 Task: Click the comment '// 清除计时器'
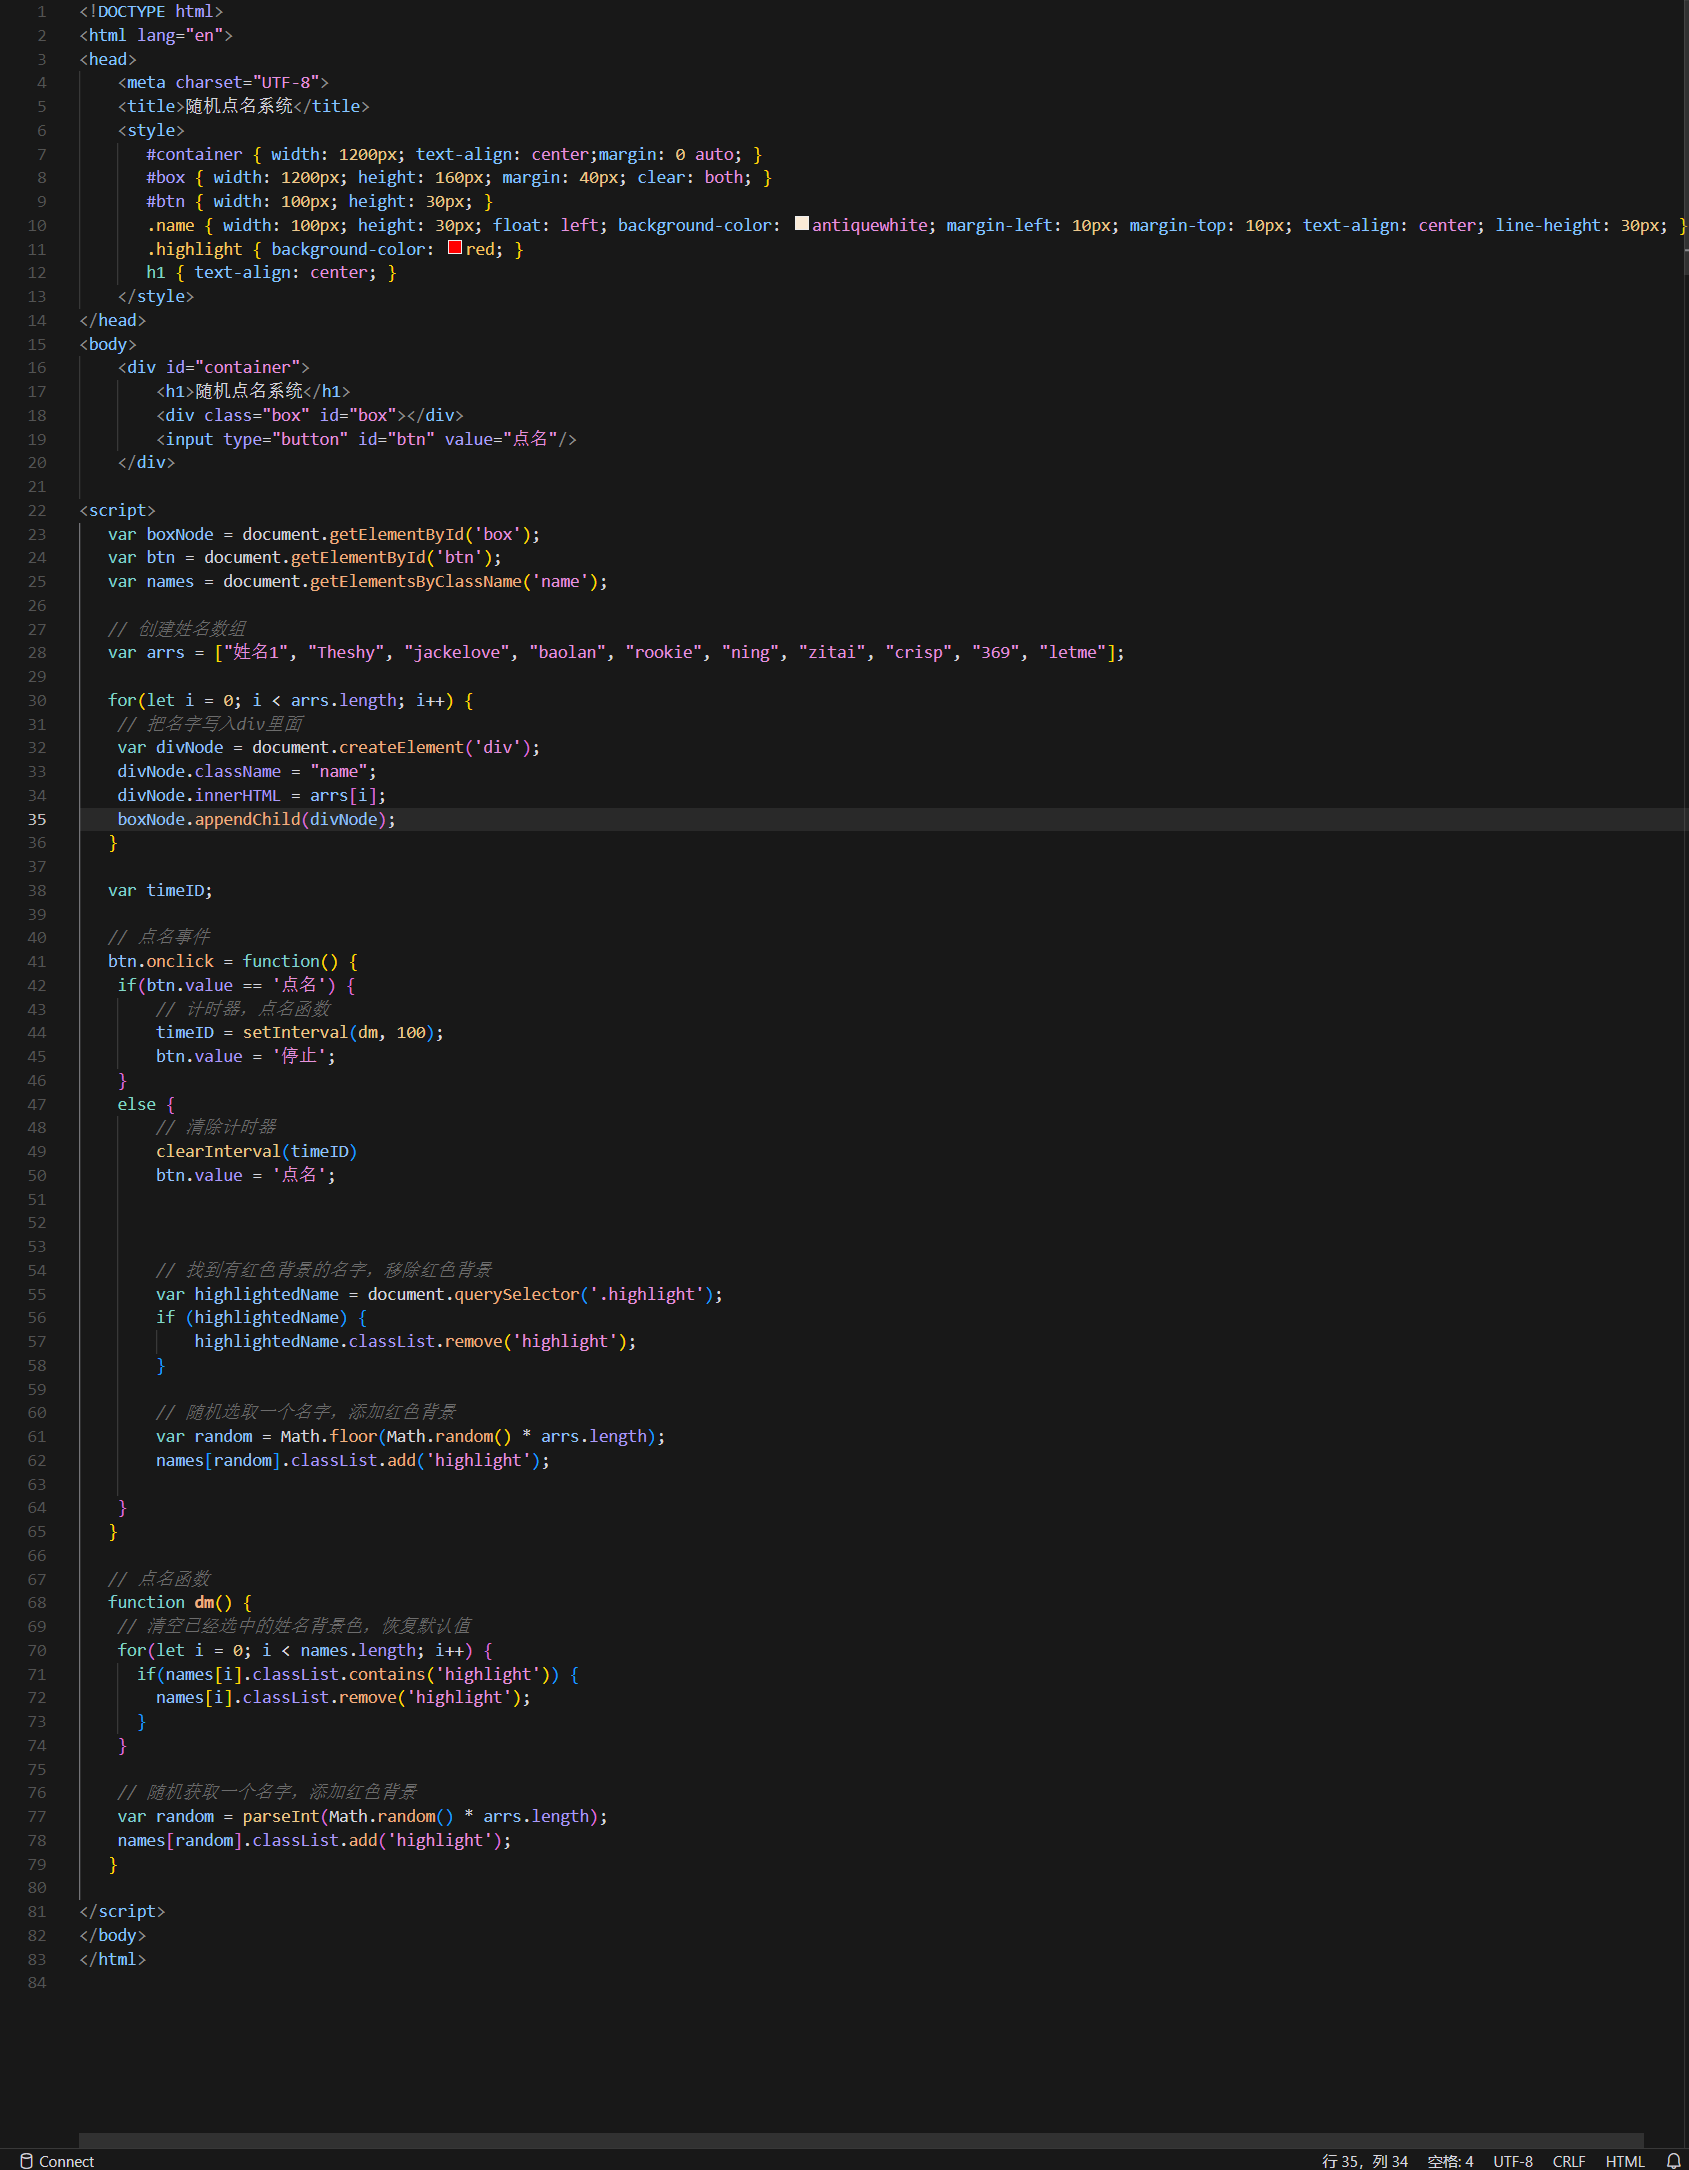216,1127
